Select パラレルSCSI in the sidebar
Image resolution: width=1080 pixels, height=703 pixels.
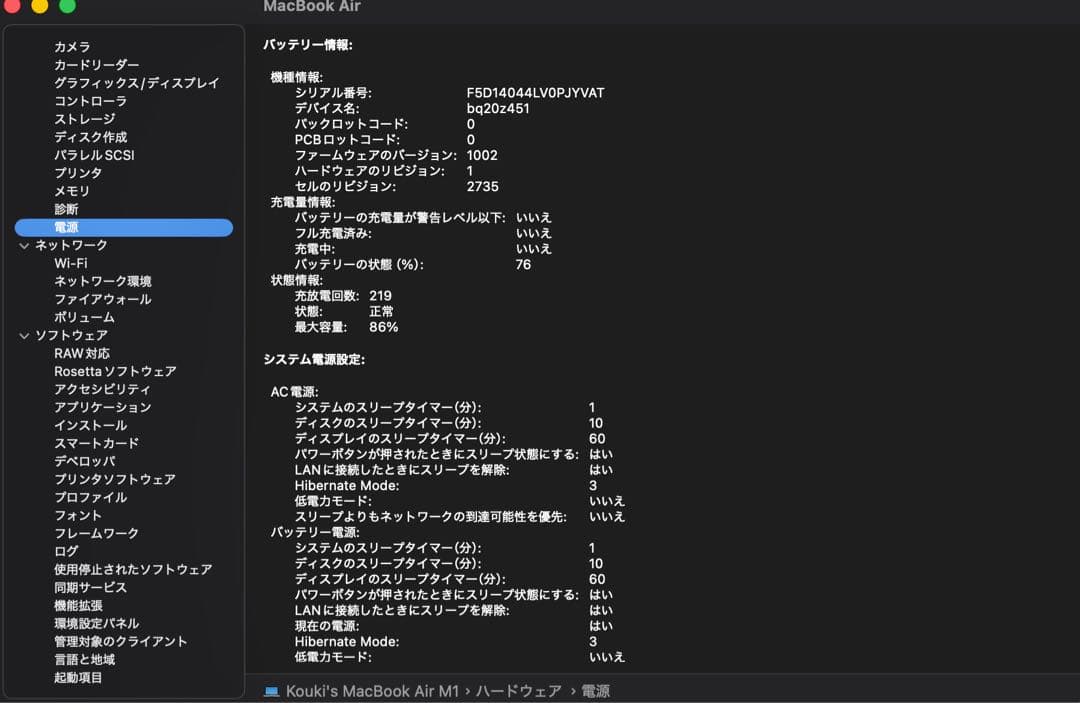click(x=94, y=155)
